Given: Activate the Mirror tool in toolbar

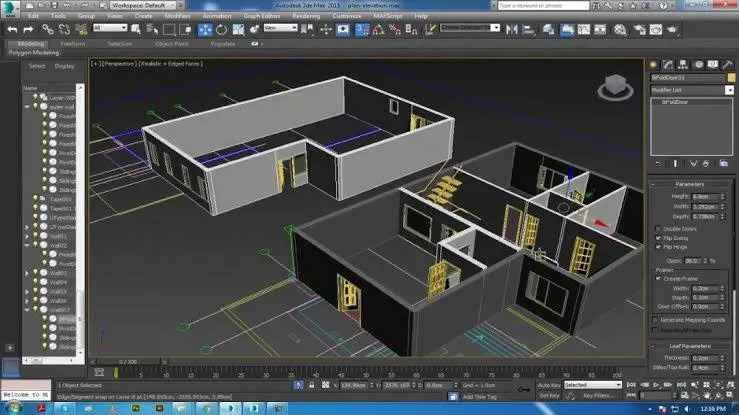Looking at the screenshot, I should [x=512, y=30].
